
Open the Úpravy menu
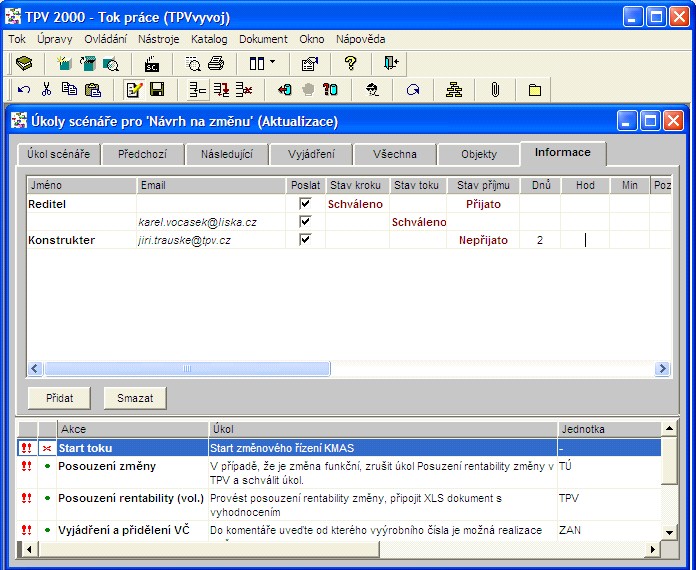55,39
